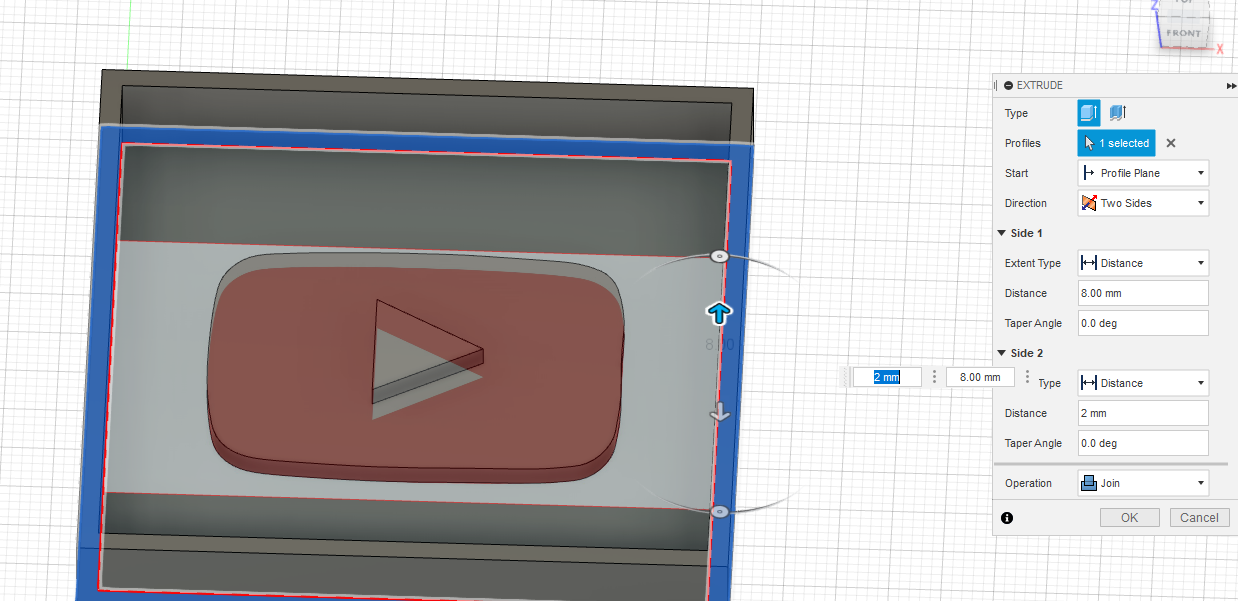Click the Profile Plane icon in Start dropdown
The width and height of the screenshot is (1238, 601).
click(1089, 173)
